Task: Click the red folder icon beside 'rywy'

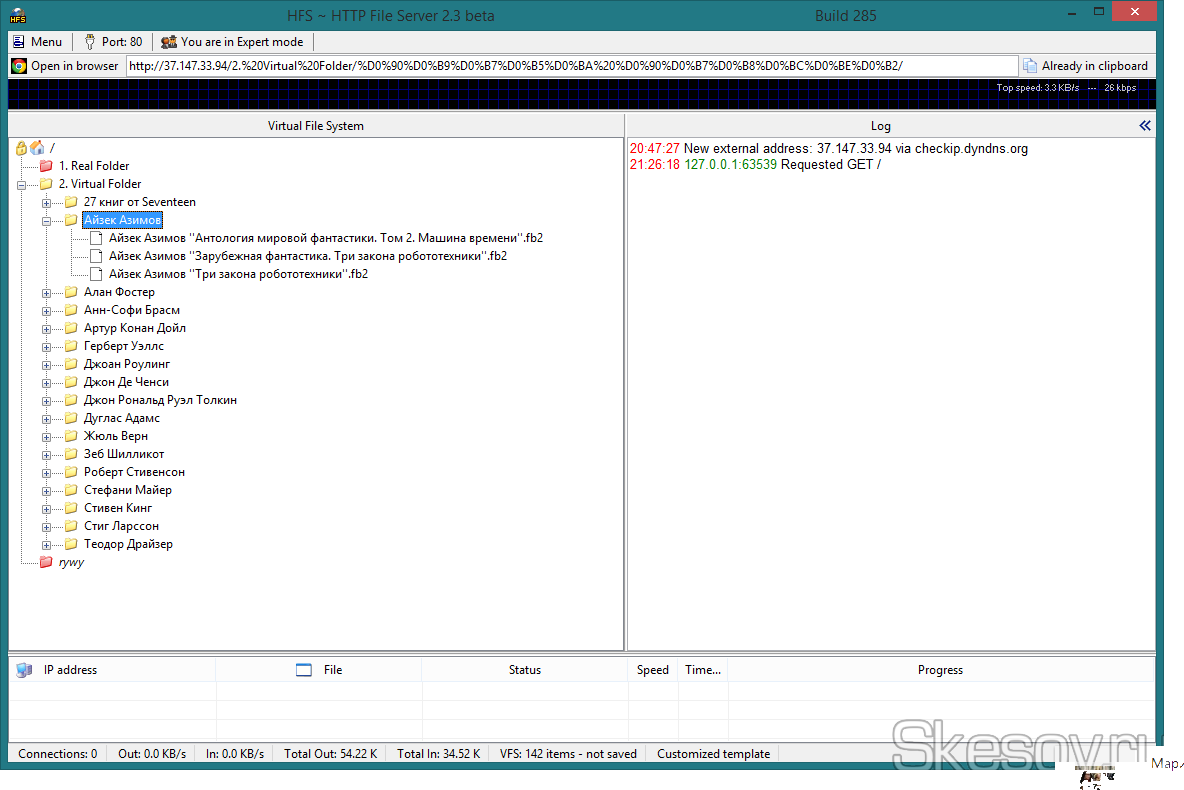Action: tap(46, 562)
